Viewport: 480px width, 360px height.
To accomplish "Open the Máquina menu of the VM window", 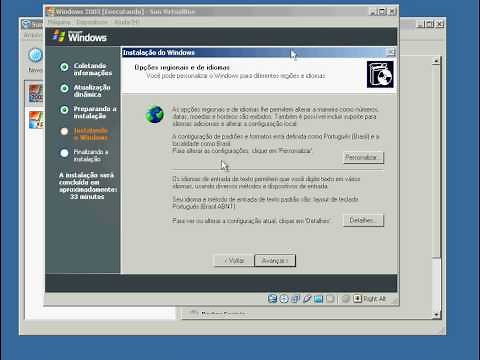I will coord(59,22).
